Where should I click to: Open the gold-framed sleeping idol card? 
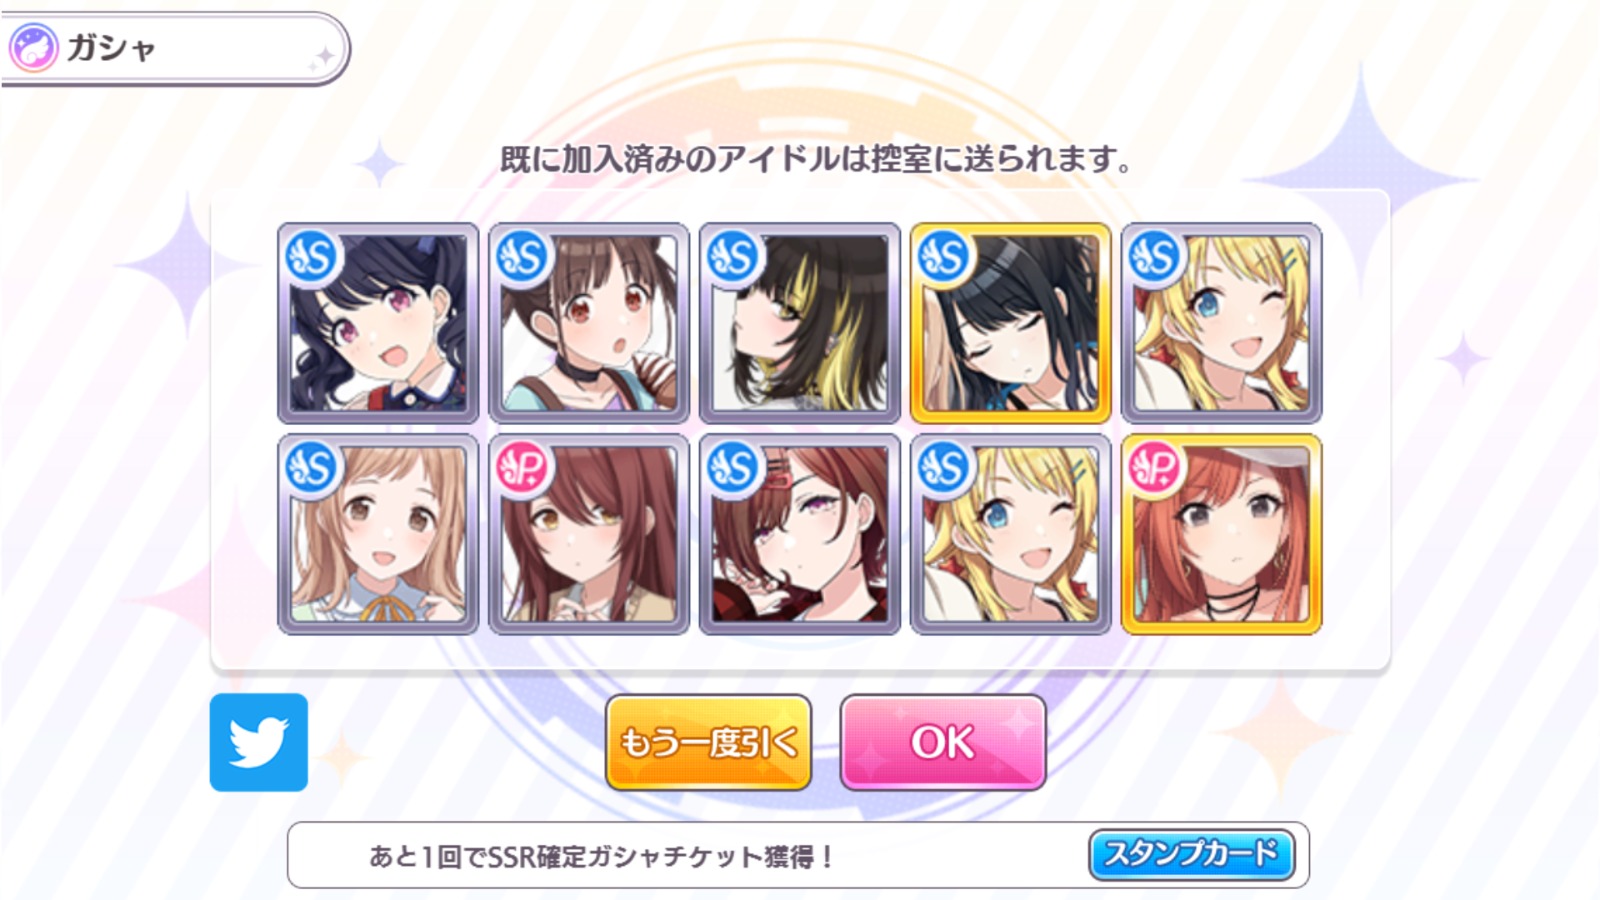click(1010, 323)
